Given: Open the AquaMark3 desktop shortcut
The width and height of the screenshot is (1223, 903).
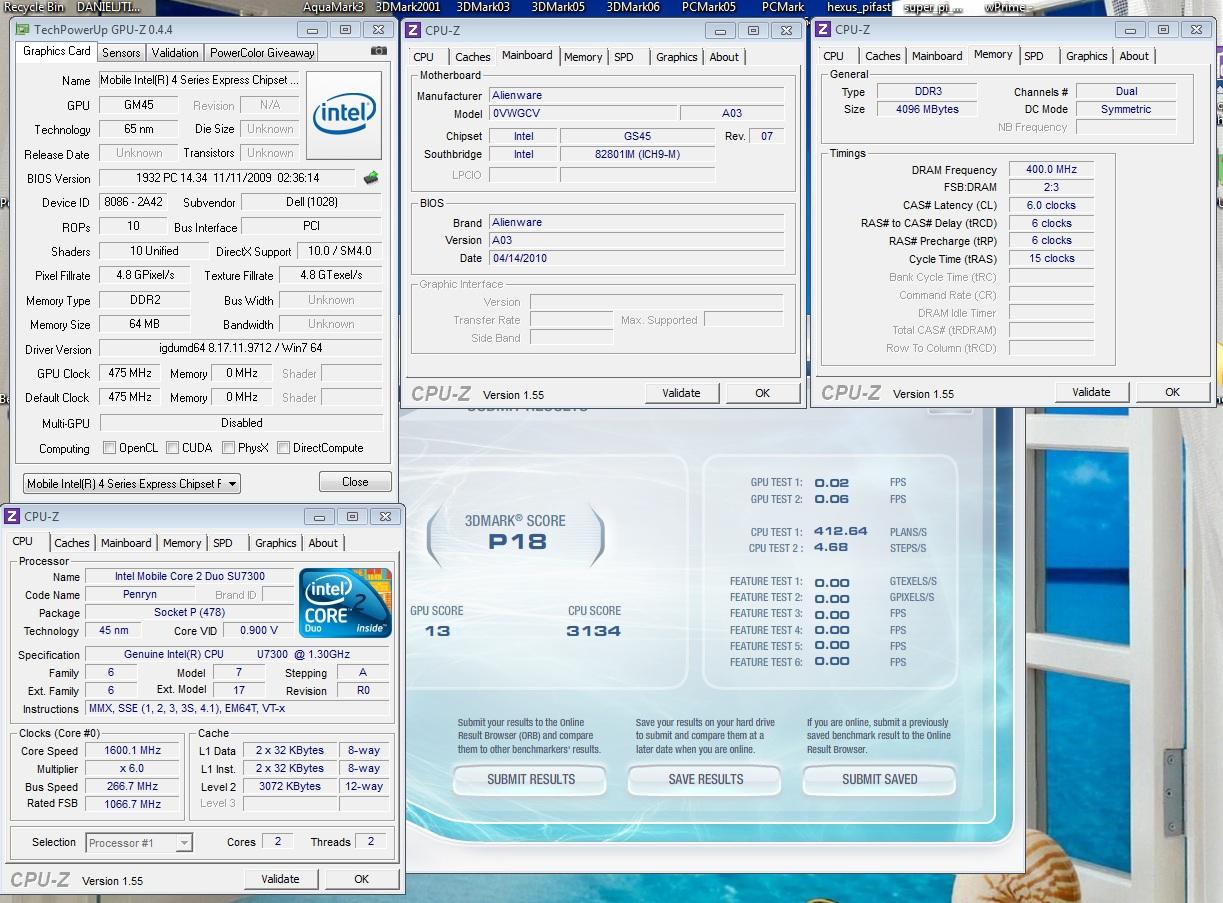Looking at the screenshot, I should click(x=333, y=7).
